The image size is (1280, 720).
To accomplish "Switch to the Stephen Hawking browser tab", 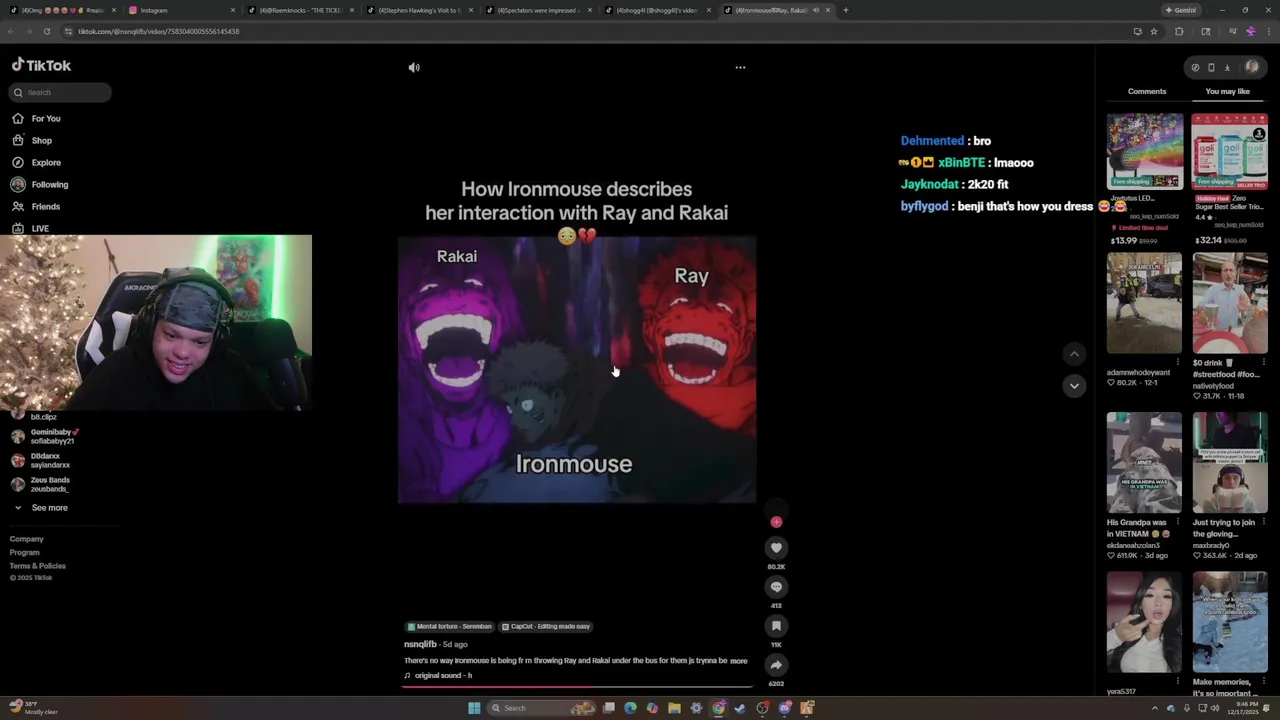I will click(421, 10).
